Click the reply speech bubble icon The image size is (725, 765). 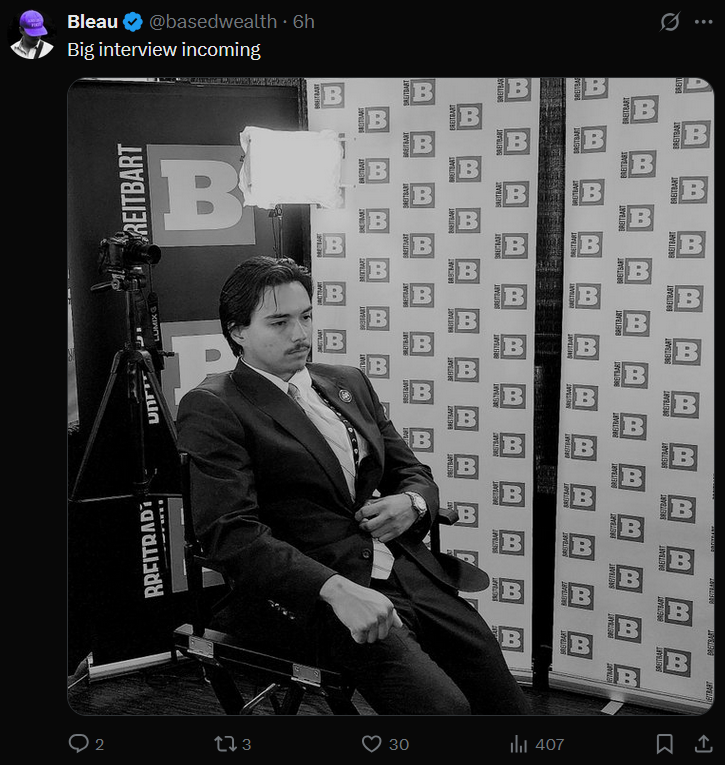tap(79, 744)
